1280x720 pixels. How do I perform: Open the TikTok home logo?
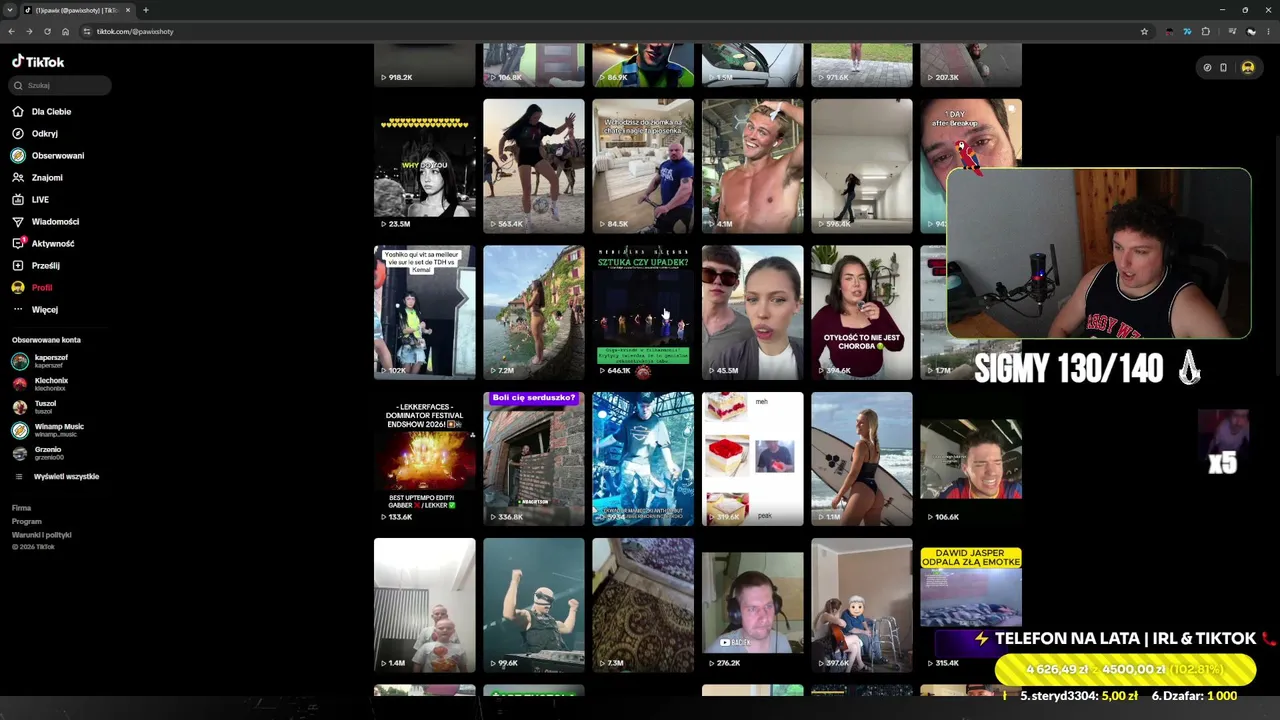38,61
